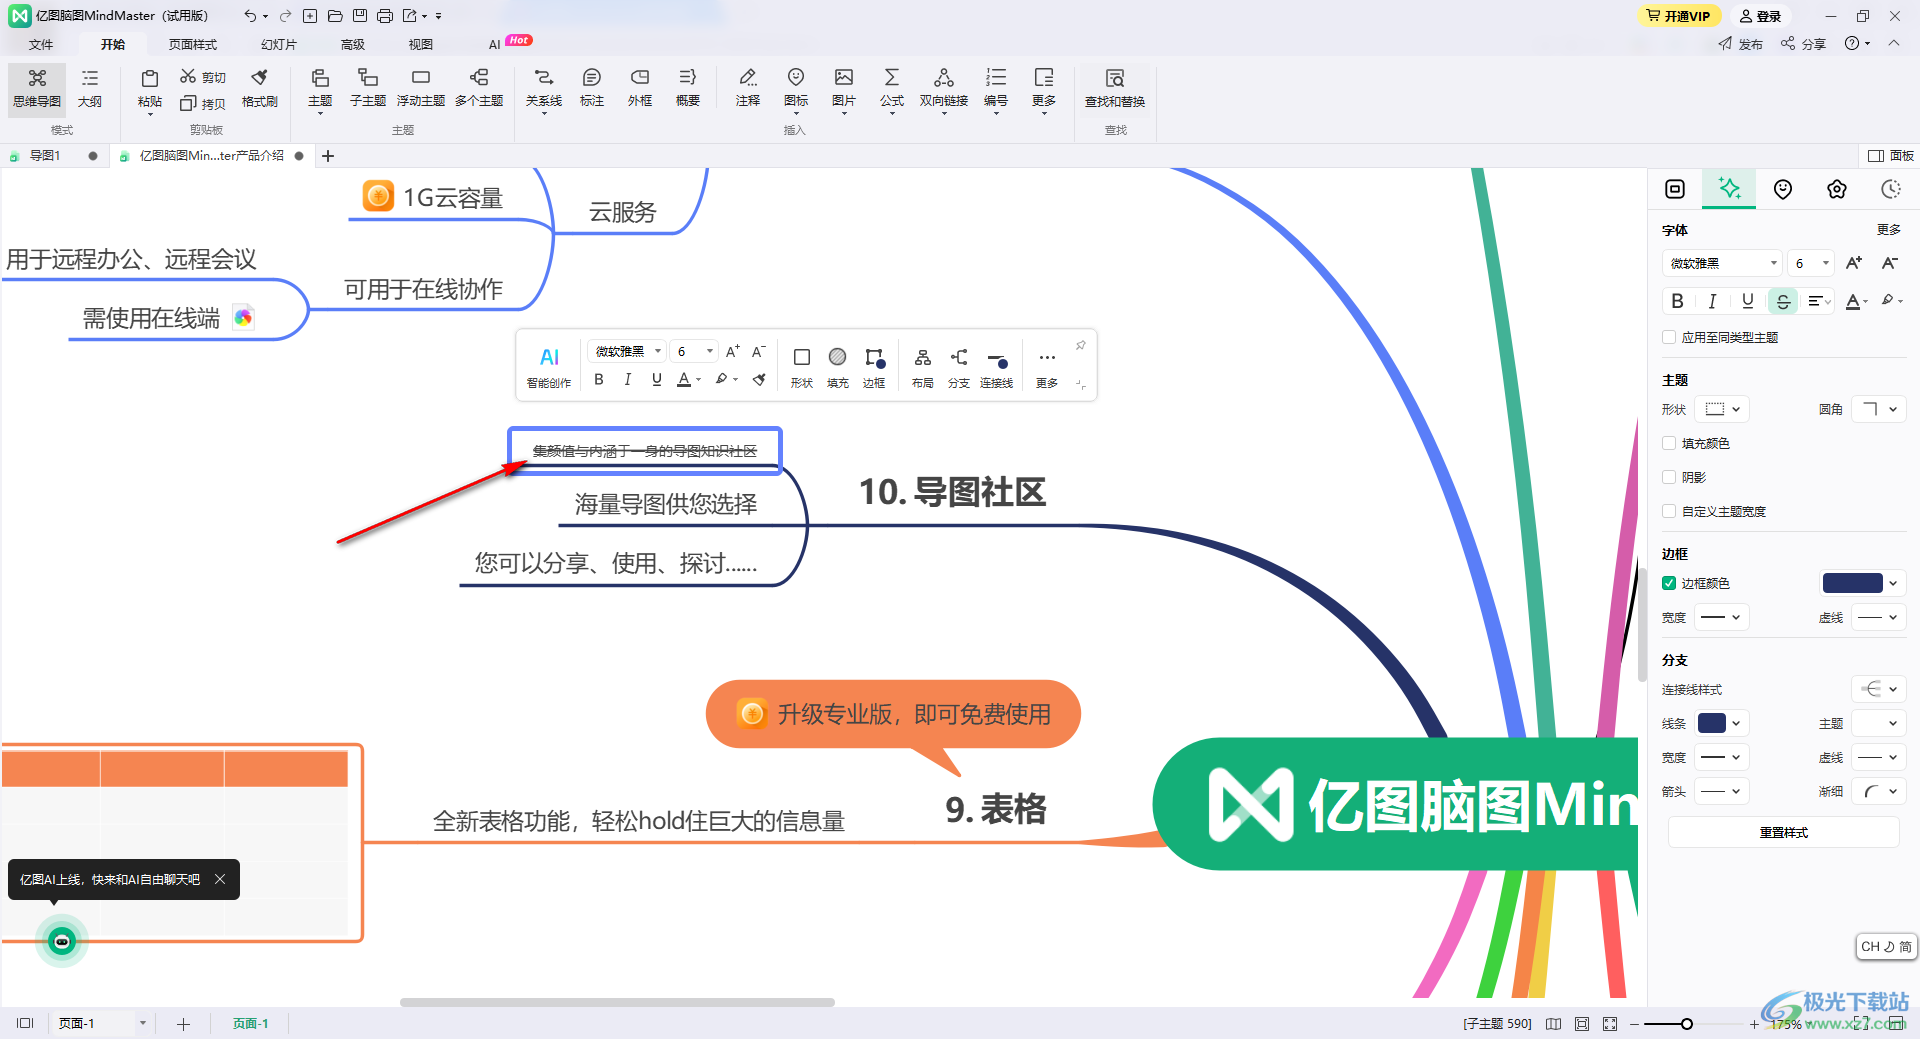This screenshot has width=1920, height=1040.
Task: Switch to Slideshow (幻灯片) tab
Action: 279,44
